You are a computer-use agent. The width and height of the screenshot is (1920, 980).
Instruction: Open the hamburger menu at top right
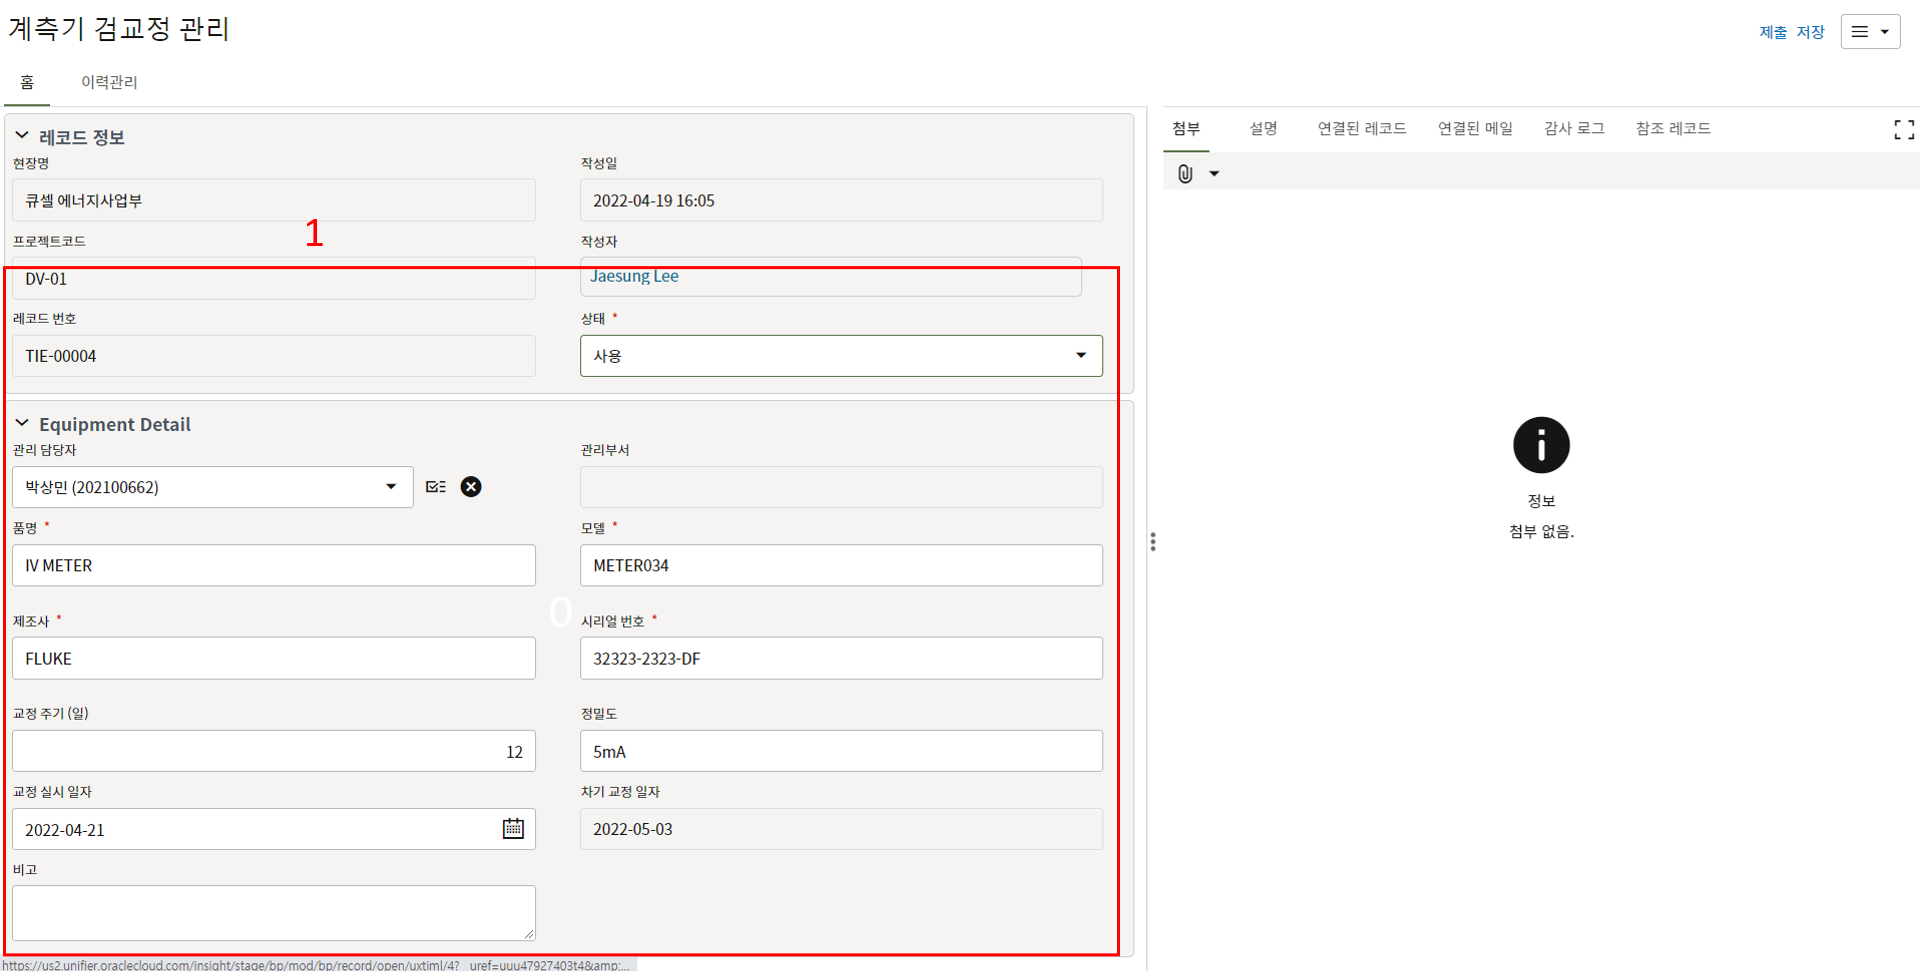click(x=1869, y=32)
